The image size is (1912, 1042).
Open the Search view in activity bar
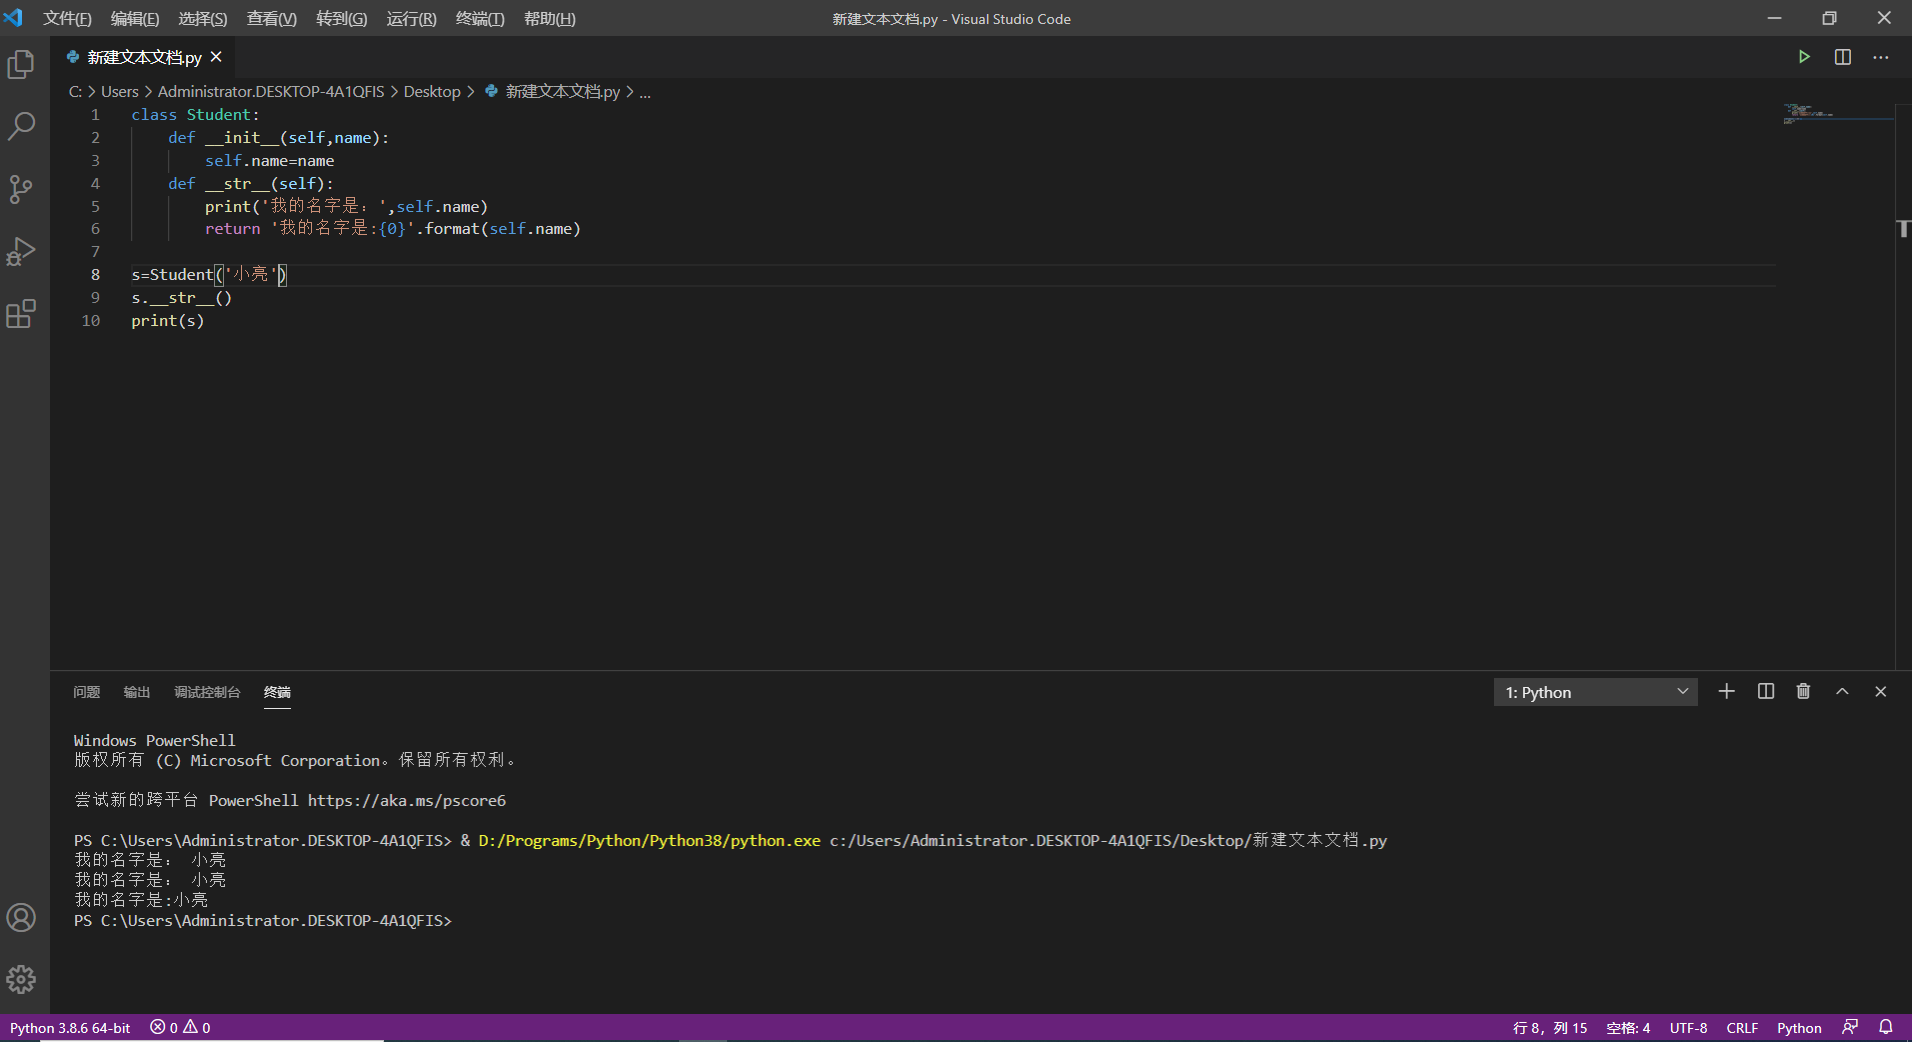21,126
